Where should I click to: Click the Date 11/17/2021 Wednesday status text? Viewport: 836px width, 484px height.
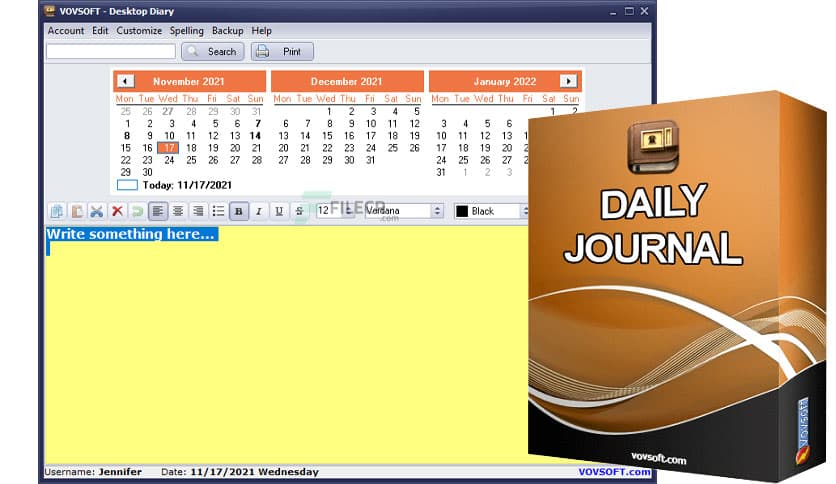240,472
